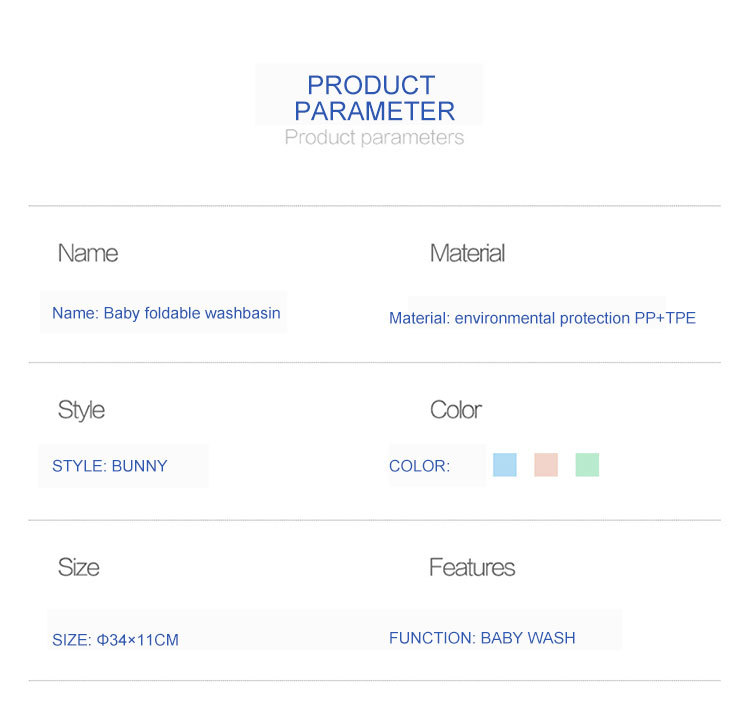
Task: Select the Size section heading
Action: [x=78, y=567]
